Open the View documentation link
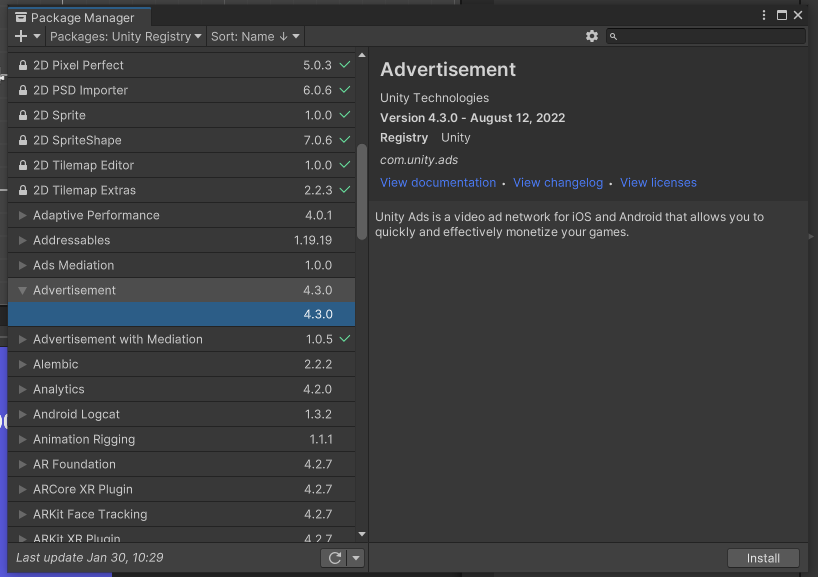The height and width of the screenshot is (577, 818). pos(438,183)
